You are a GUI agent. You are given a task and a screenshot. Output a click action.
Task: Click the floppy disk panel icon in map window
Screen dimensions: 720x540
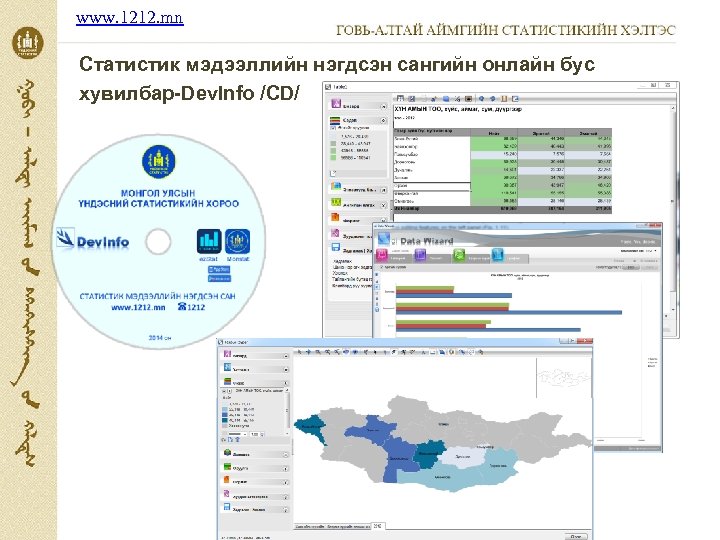click(x=227, y=507)
